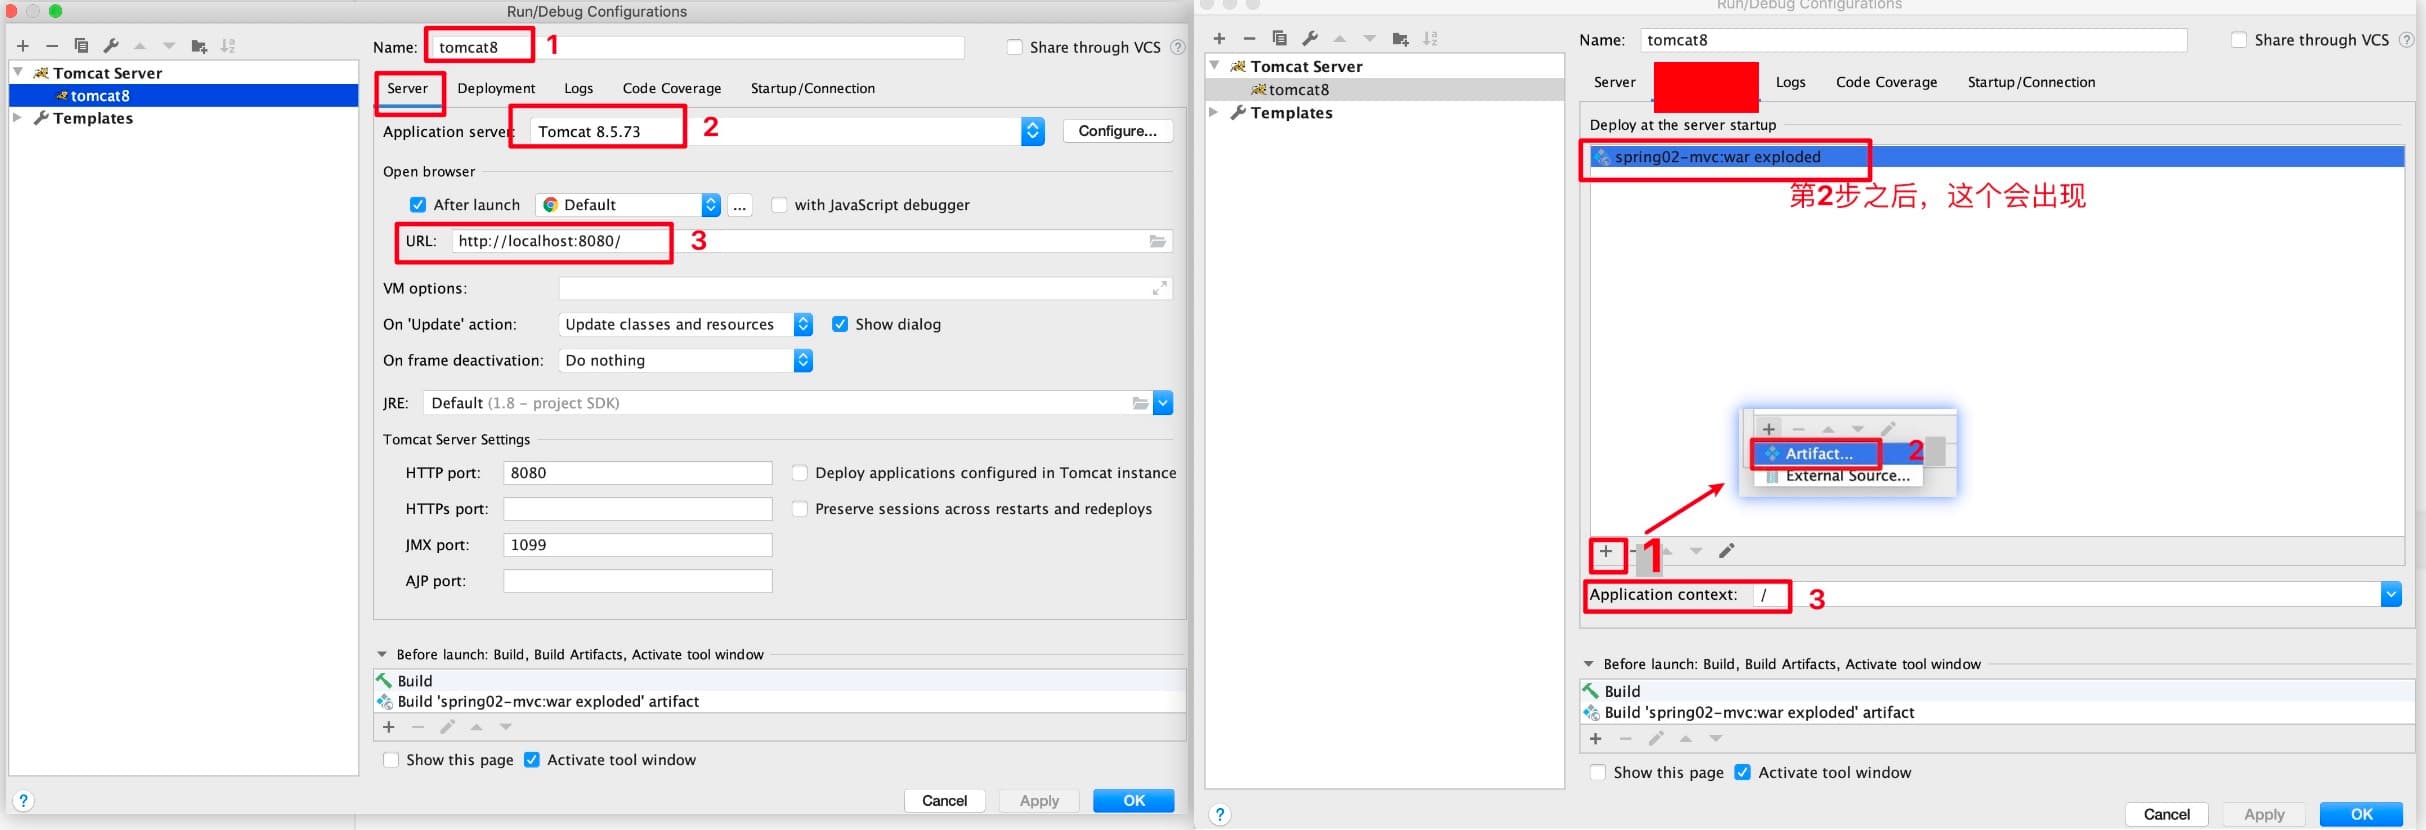
Task: Remove configuration in left window toolbar
Action: coord(52,46)
